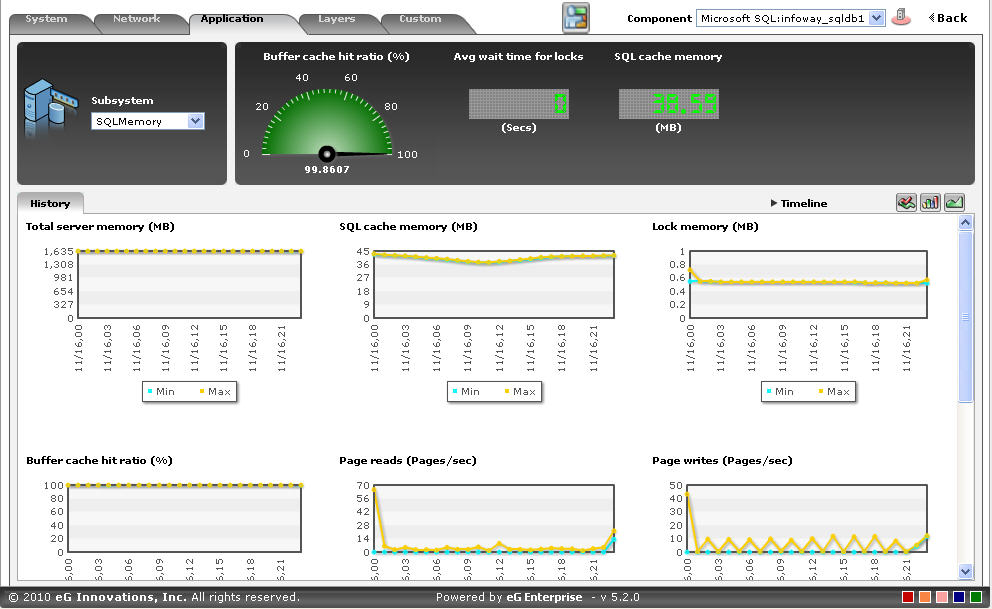The image size is (992, 609).
Task: Click the 'Total server memory (MB)' chart title
Action: (100, 226)
